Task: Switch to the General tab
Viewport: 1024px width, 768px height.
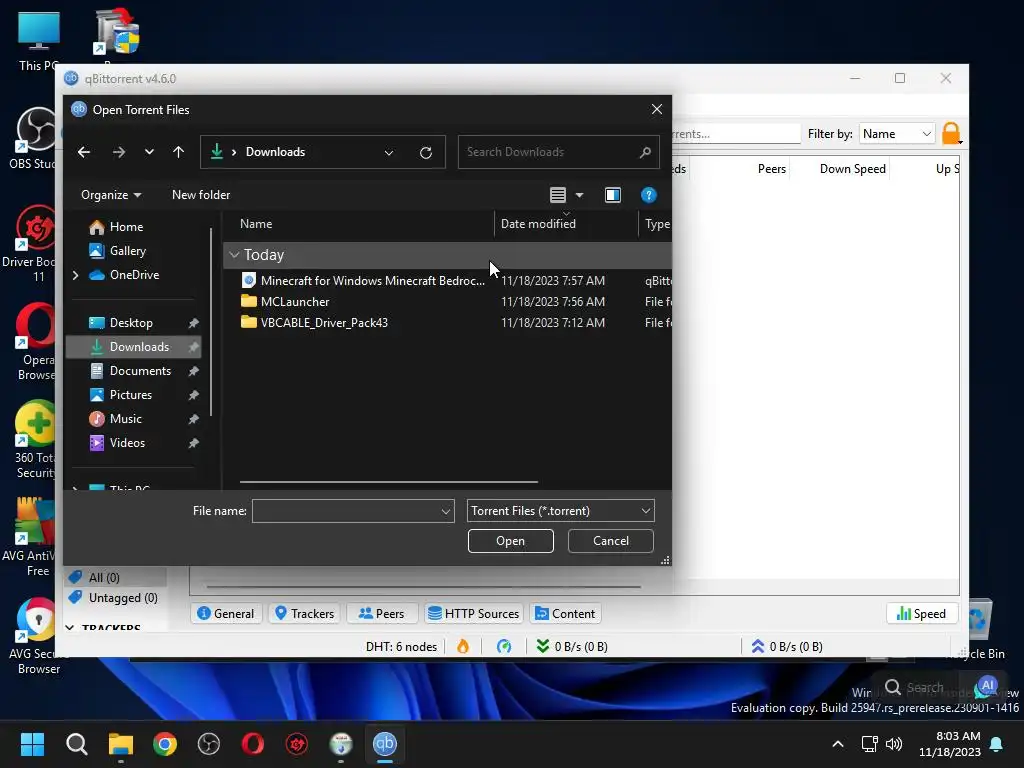Action: (225, 614)
